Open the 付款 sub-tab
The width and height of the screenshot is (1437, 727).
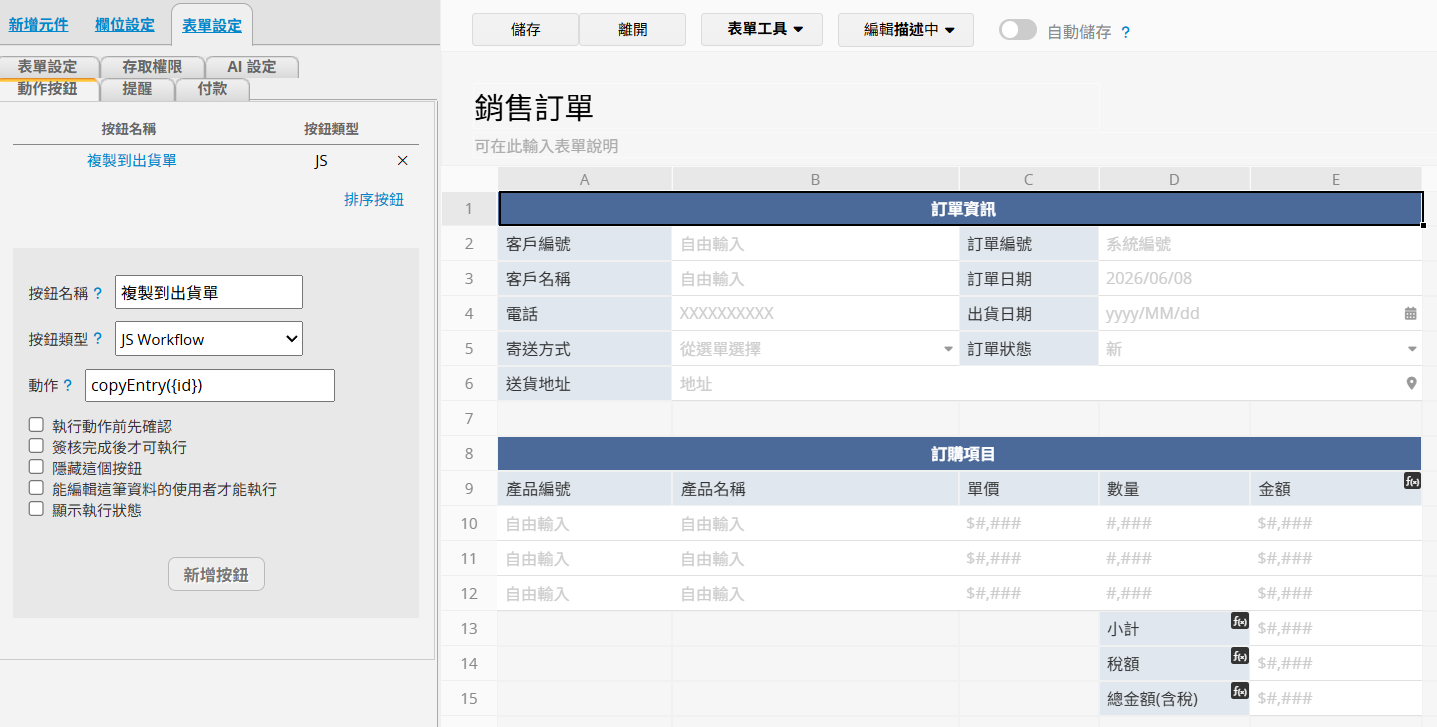(x=212, y=88)
